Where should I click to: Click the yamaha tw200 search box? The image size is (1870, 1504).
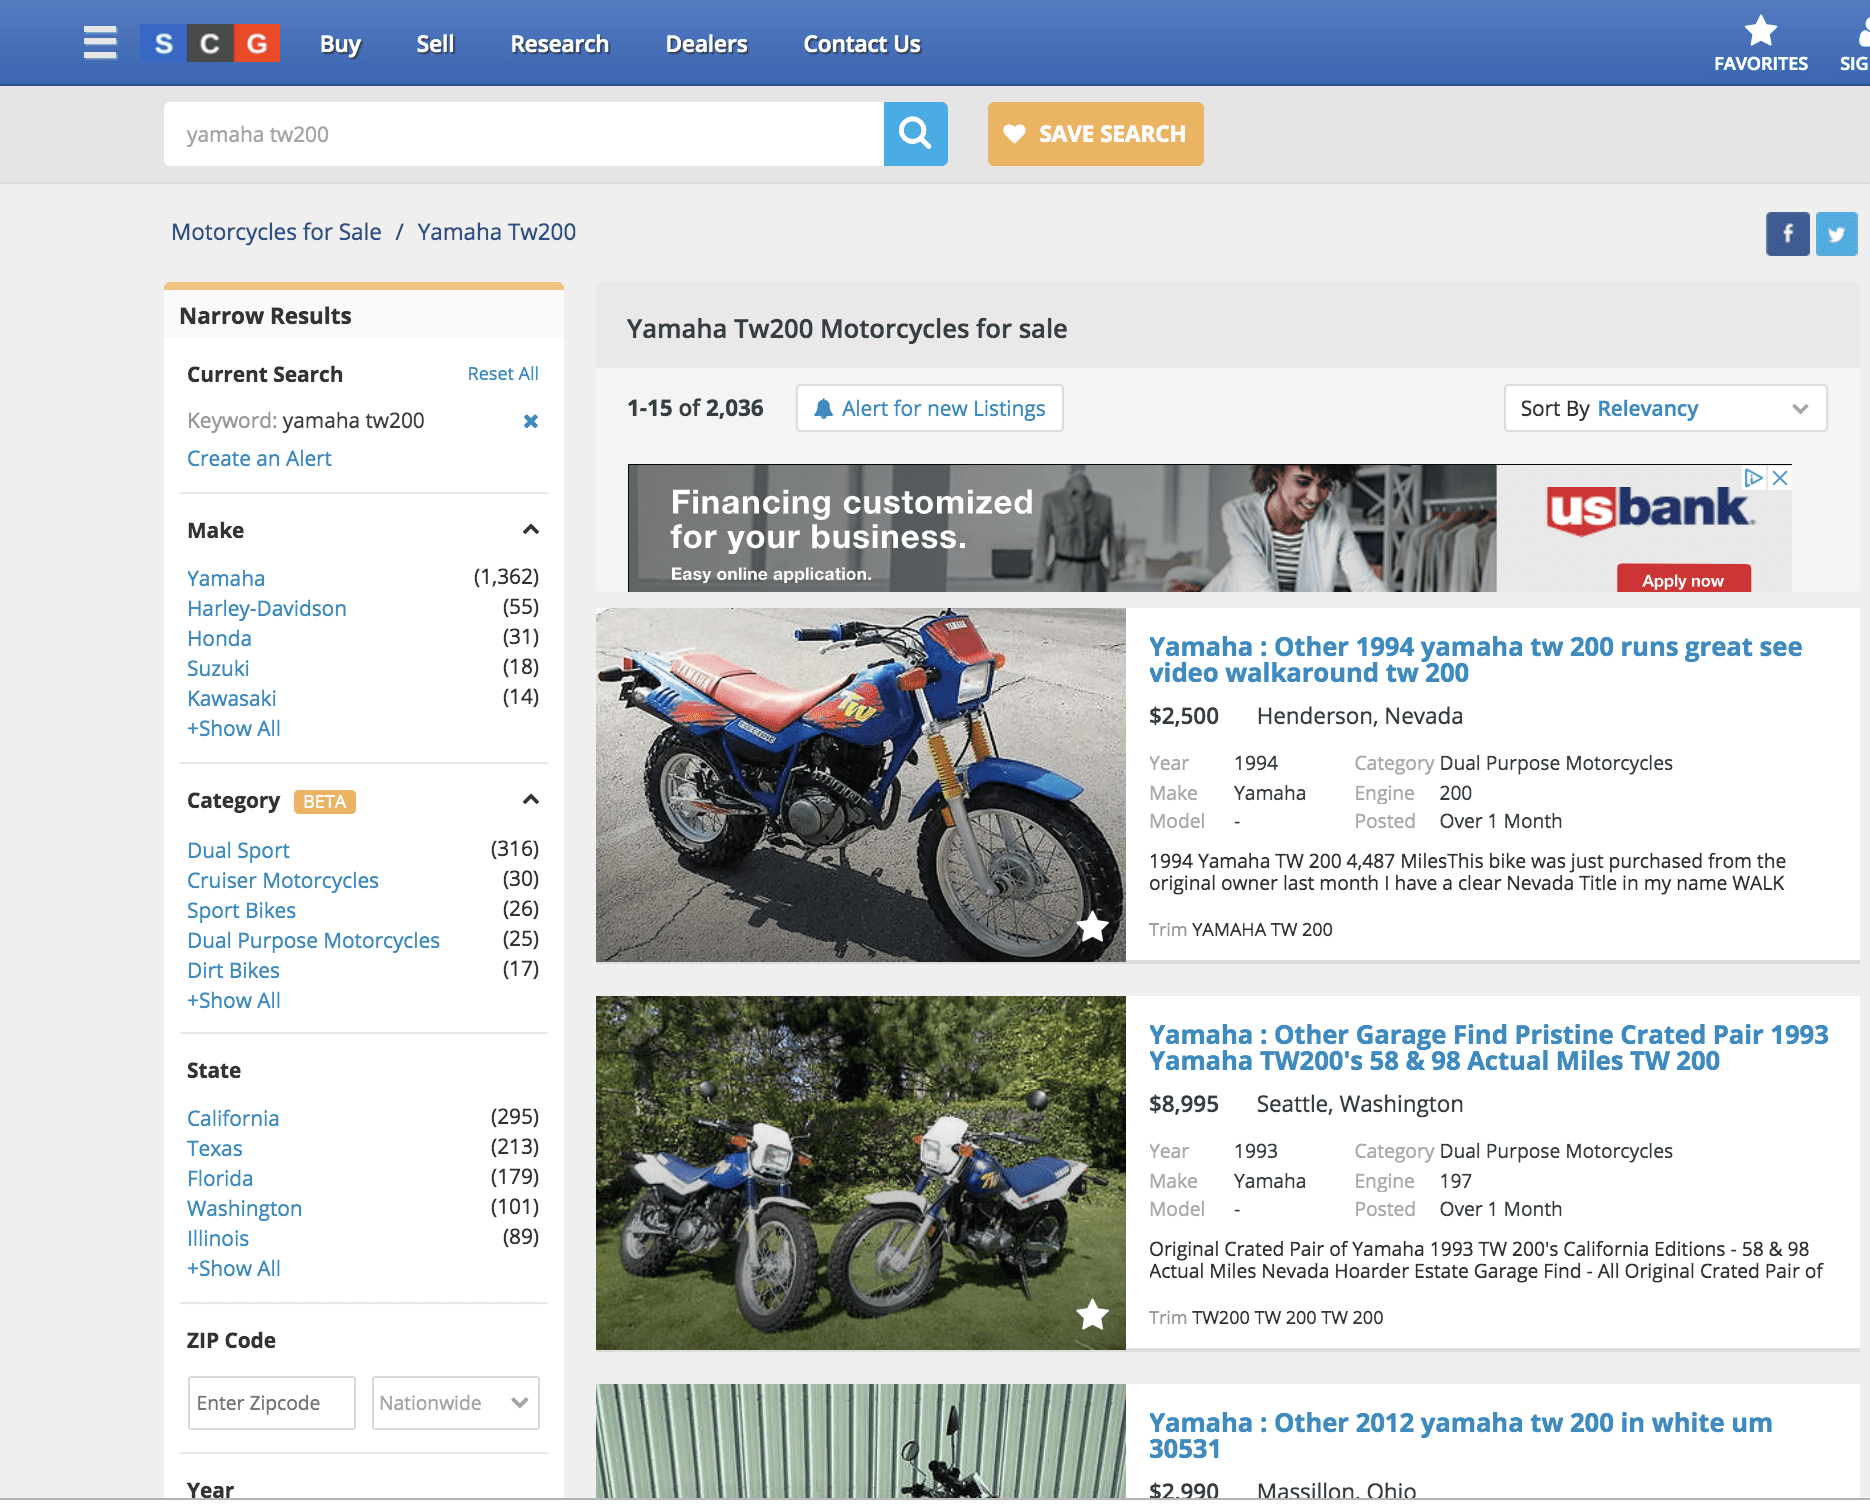tap(524, 133)
